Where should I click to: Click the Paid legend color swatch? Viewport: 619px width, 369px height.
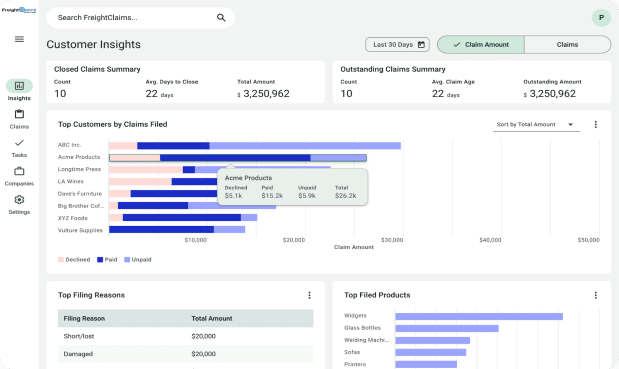pos(100,260)
